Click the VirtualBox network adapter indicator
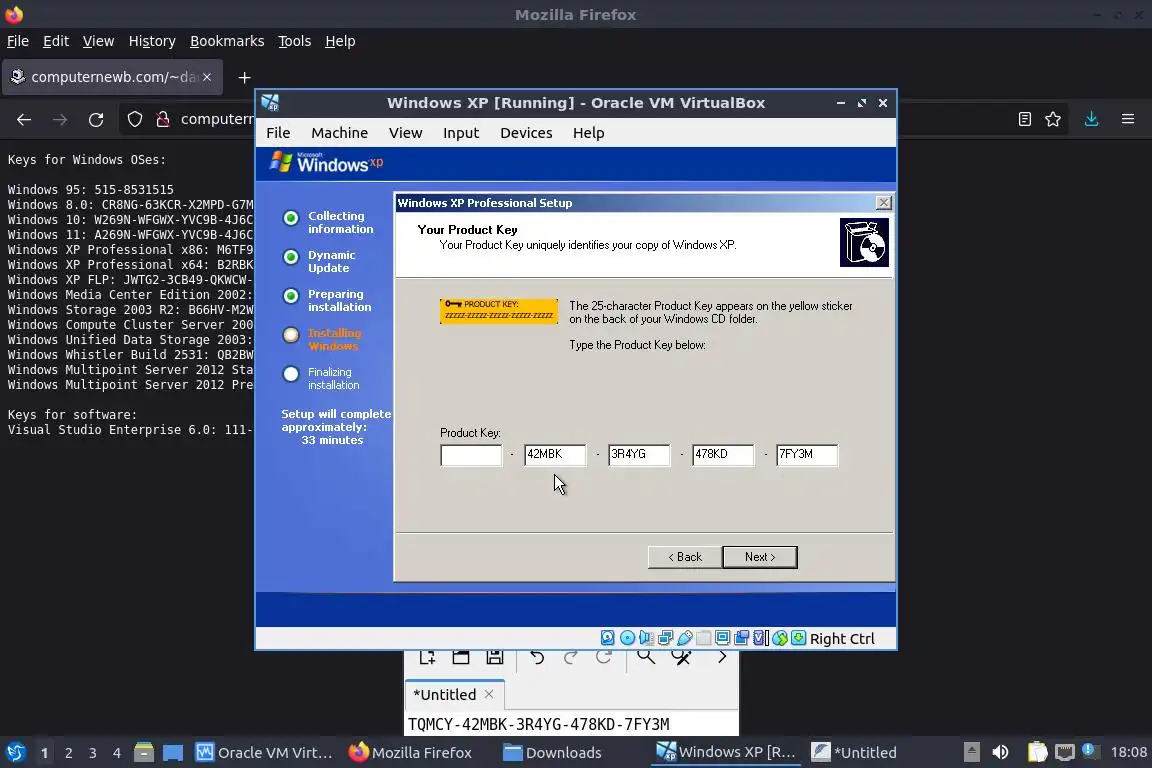 coord(665,638)
